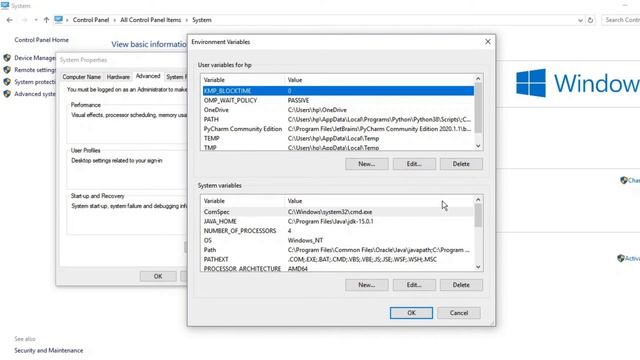Select NUMBER_OF_PROCESSORS system variable
The width and height of the screenshot is (640, 360).
click(338, 231)
